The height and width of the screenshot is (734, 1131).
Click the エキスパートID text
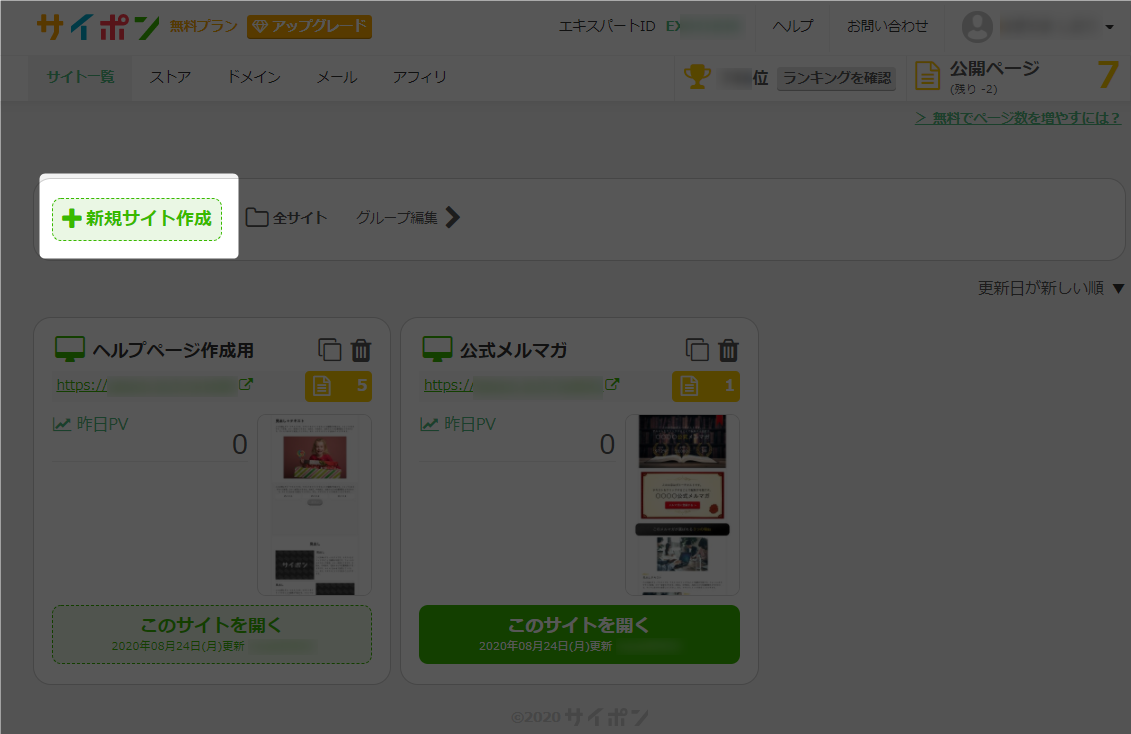607,26
